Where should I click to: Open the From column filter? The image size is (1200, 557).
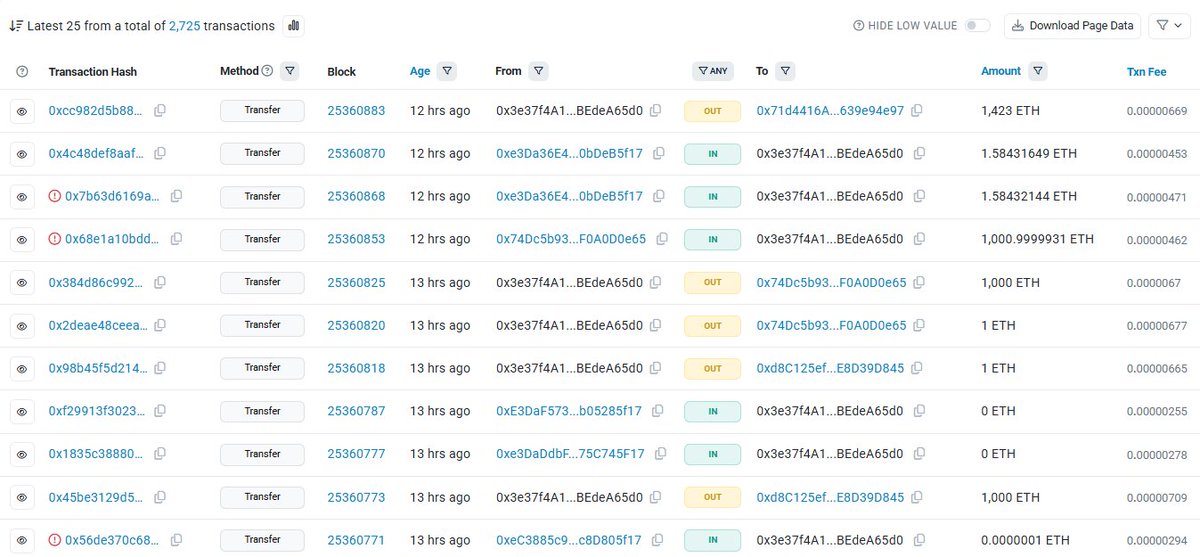coord(538,71)
